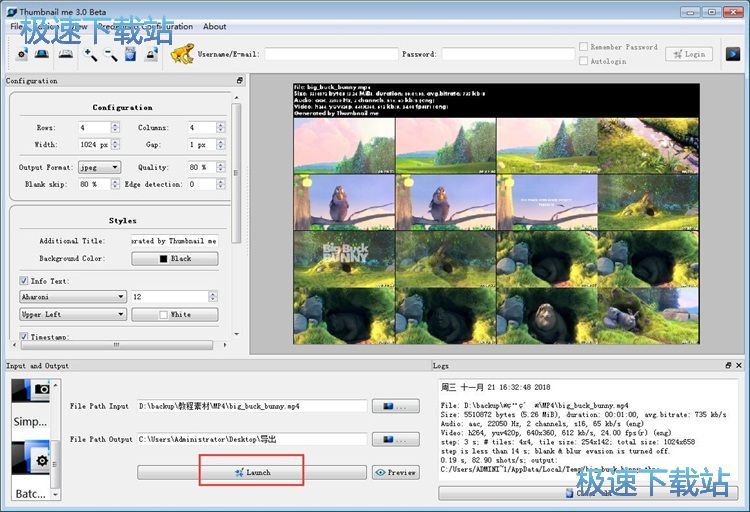
Task: Open the Aharoni font dropdown
Action: (x=73, y=297)
